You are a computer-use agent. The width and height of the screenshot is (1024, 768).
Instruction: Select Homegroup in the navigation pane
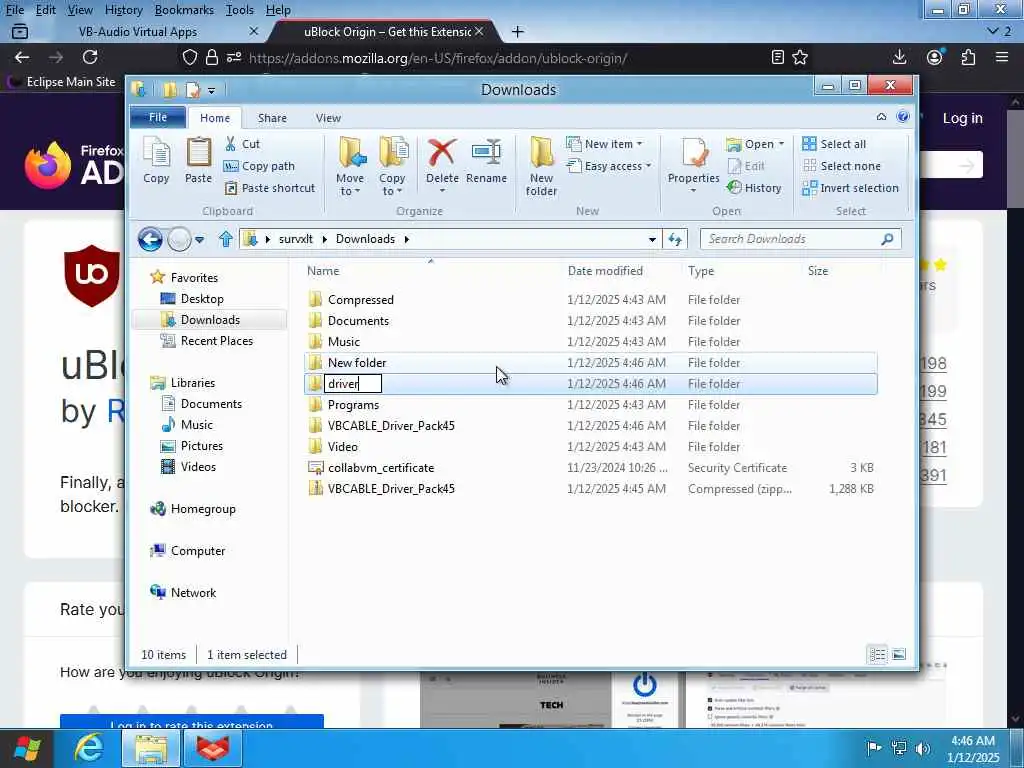tap(202, 509)
